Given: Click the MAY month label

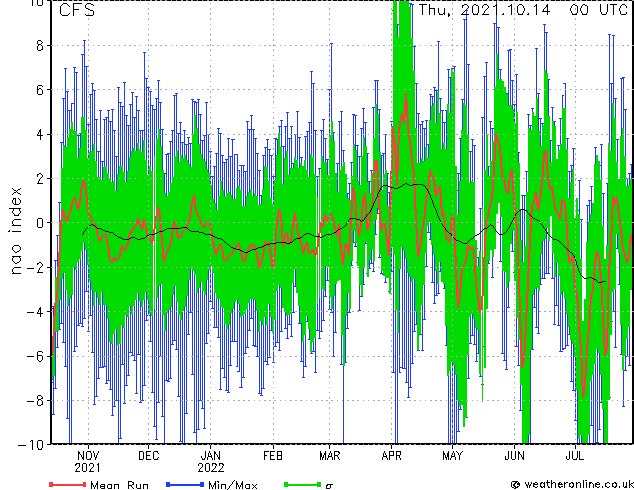Looking at the screenshot, I should (x=452, y=456).
